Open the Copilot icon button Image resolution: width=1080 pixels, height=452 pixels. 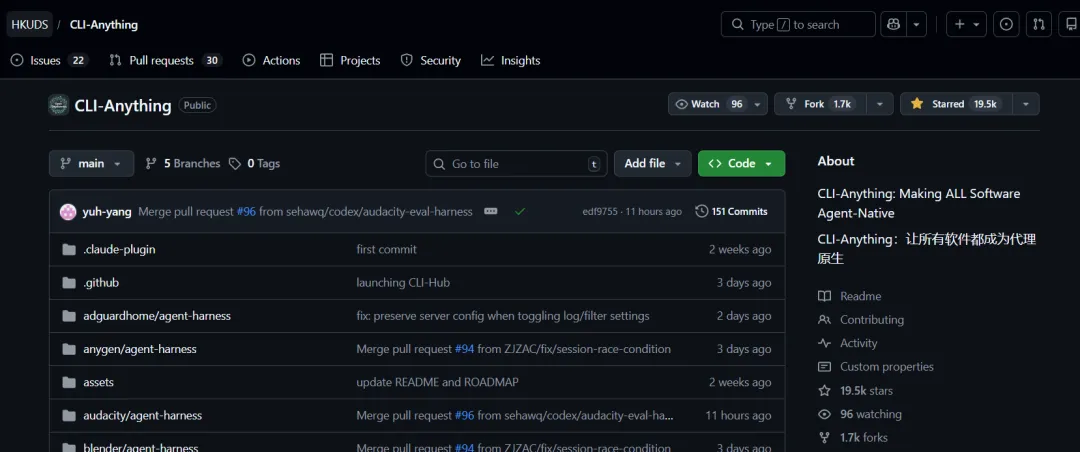tap(893, 24)
